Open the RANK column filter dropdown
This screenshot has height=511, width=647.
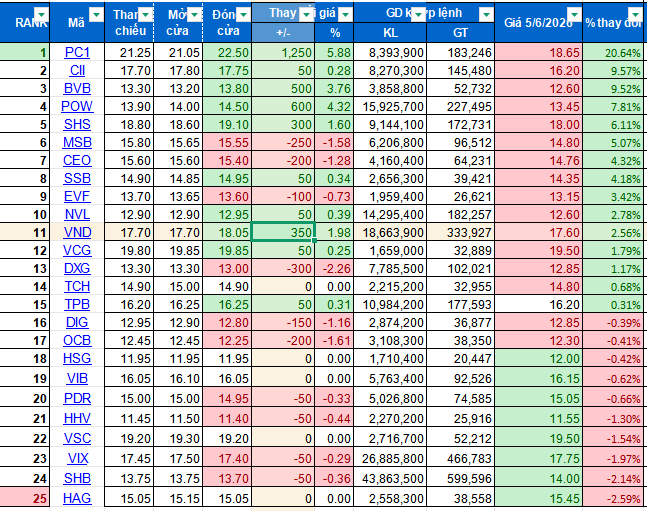(x=41, y=14)
